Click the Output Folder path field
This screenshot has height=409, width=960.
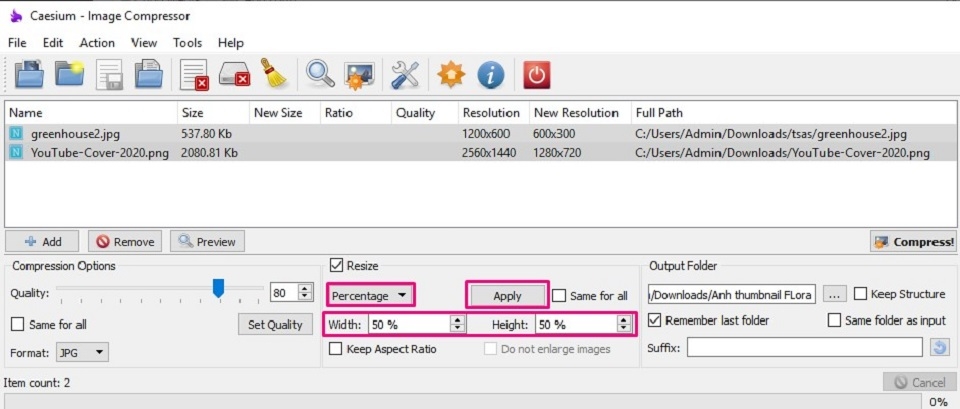[732, 295]
